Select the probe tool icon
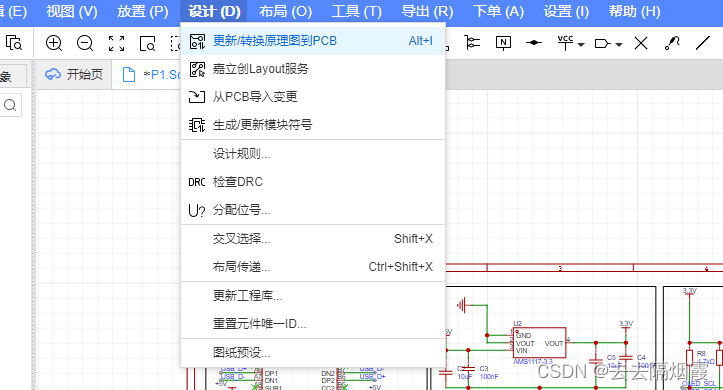The width and height of the screenshot is (723, 390). [x=672, y=43]
